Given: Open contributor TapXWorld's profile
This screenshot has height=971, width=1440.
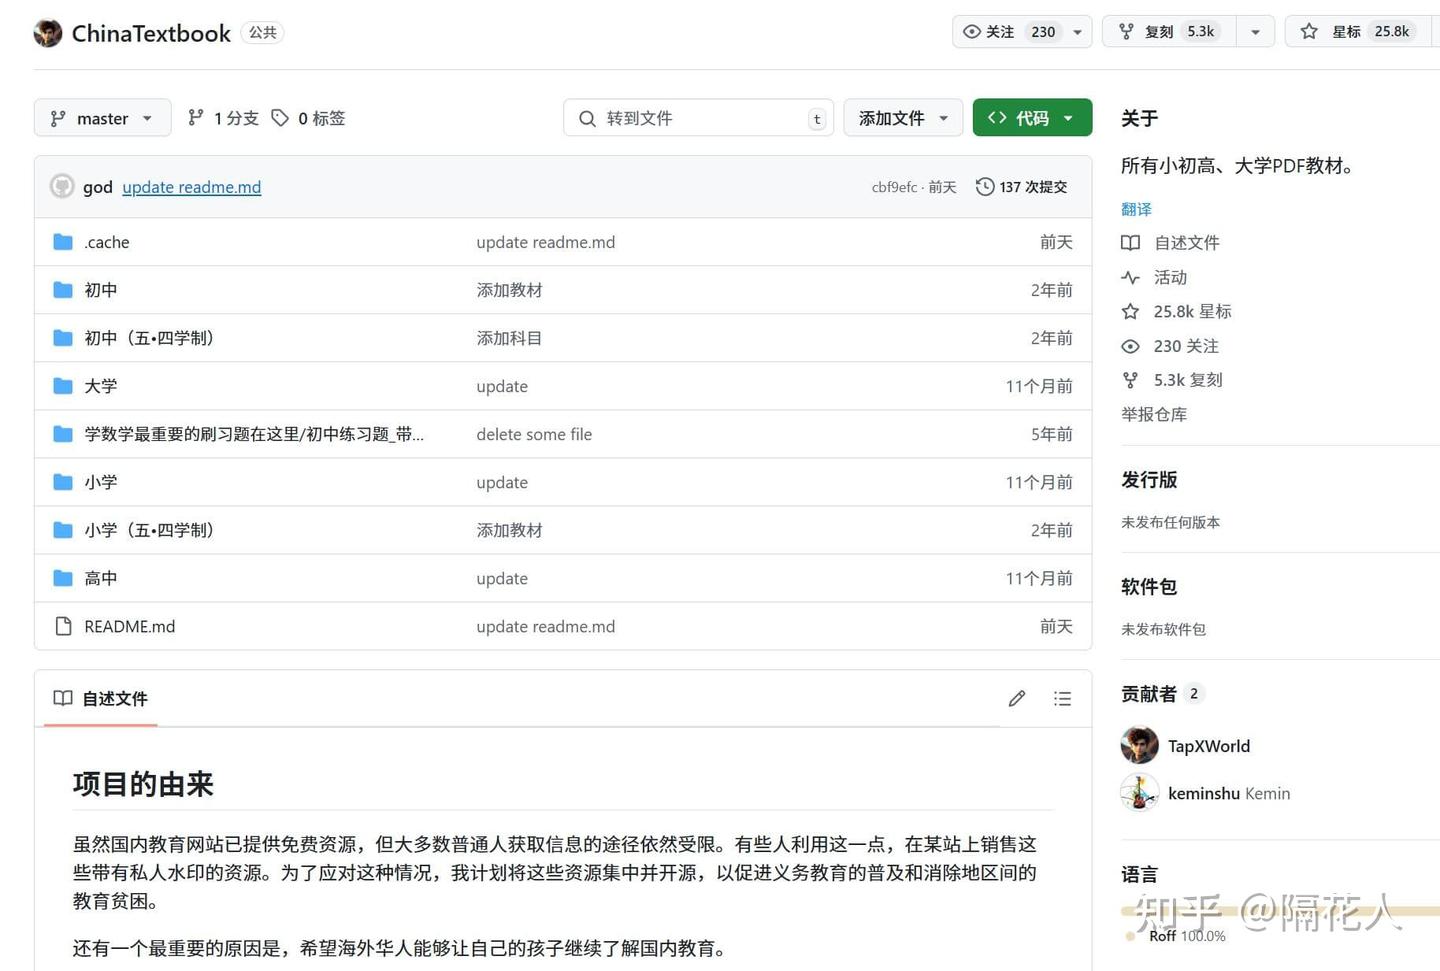Looking at the screenshot, I should click(x=1208, y=745).
